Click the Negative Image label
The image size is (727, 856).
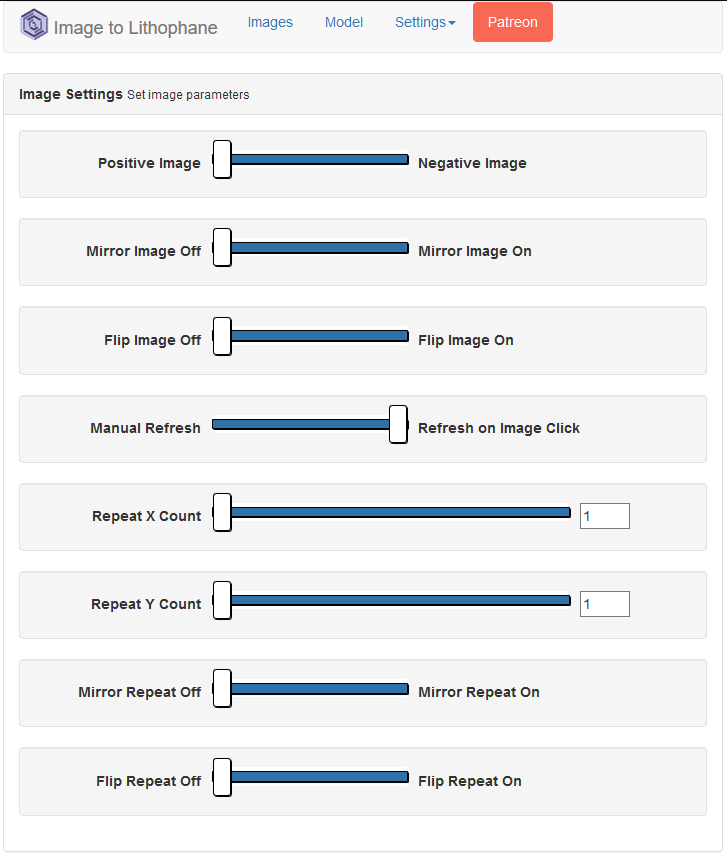click(x=472, y=163)
